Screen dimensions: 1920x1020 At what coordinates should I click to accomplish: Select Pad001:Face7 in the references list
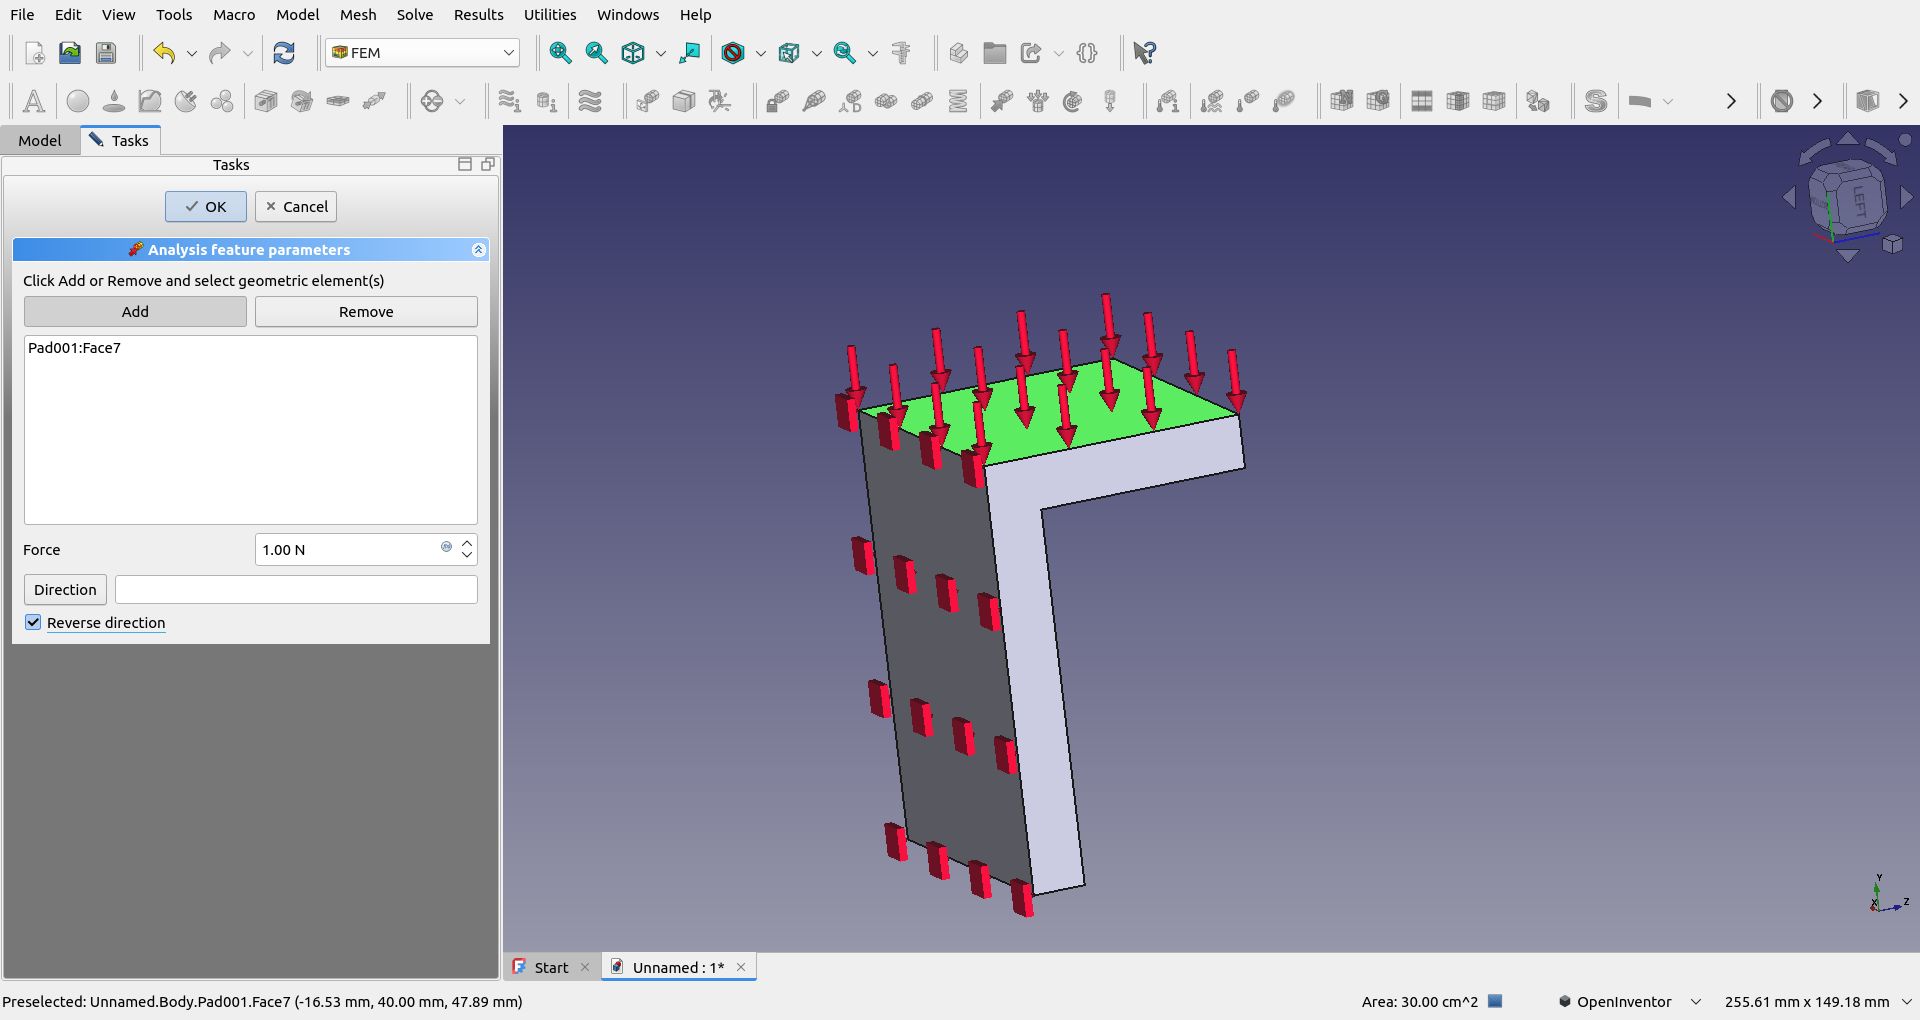pos(75,348)
